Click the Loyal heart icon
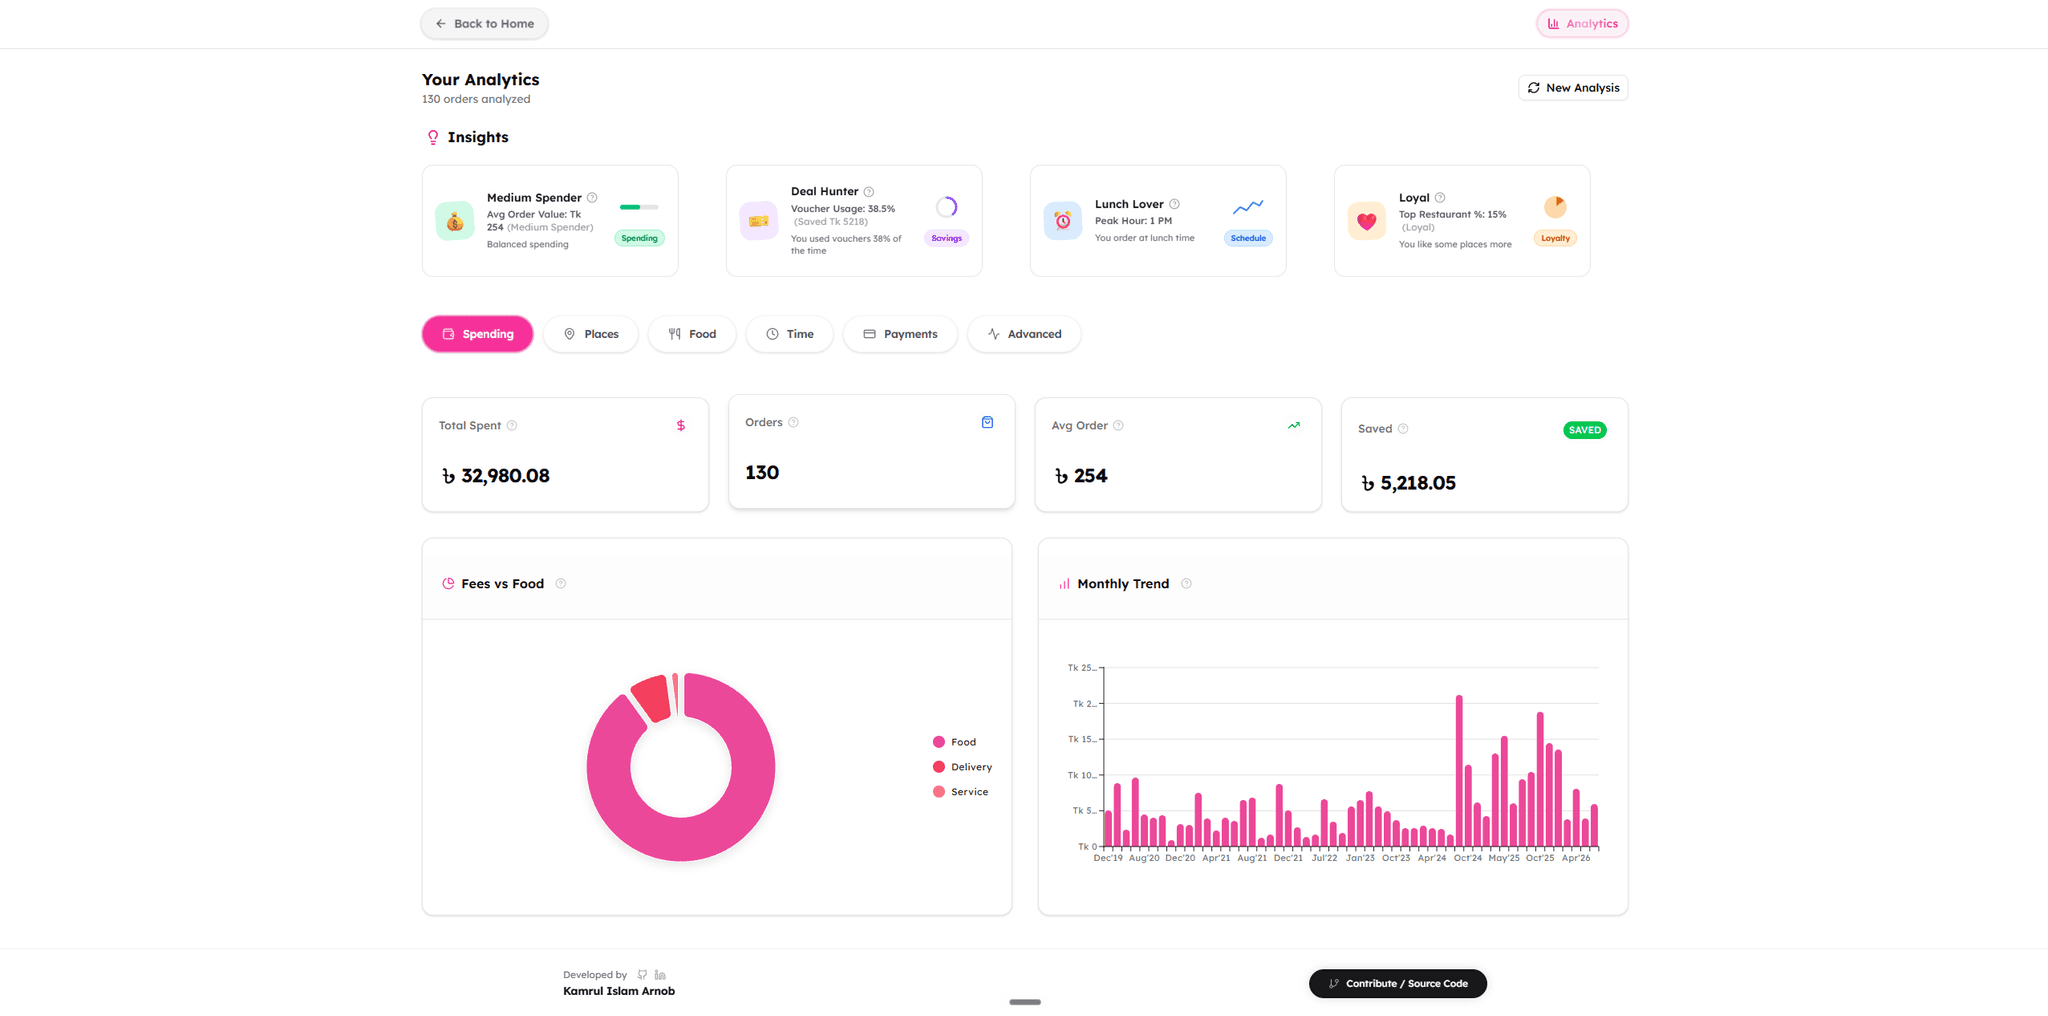 point(1367,221)
